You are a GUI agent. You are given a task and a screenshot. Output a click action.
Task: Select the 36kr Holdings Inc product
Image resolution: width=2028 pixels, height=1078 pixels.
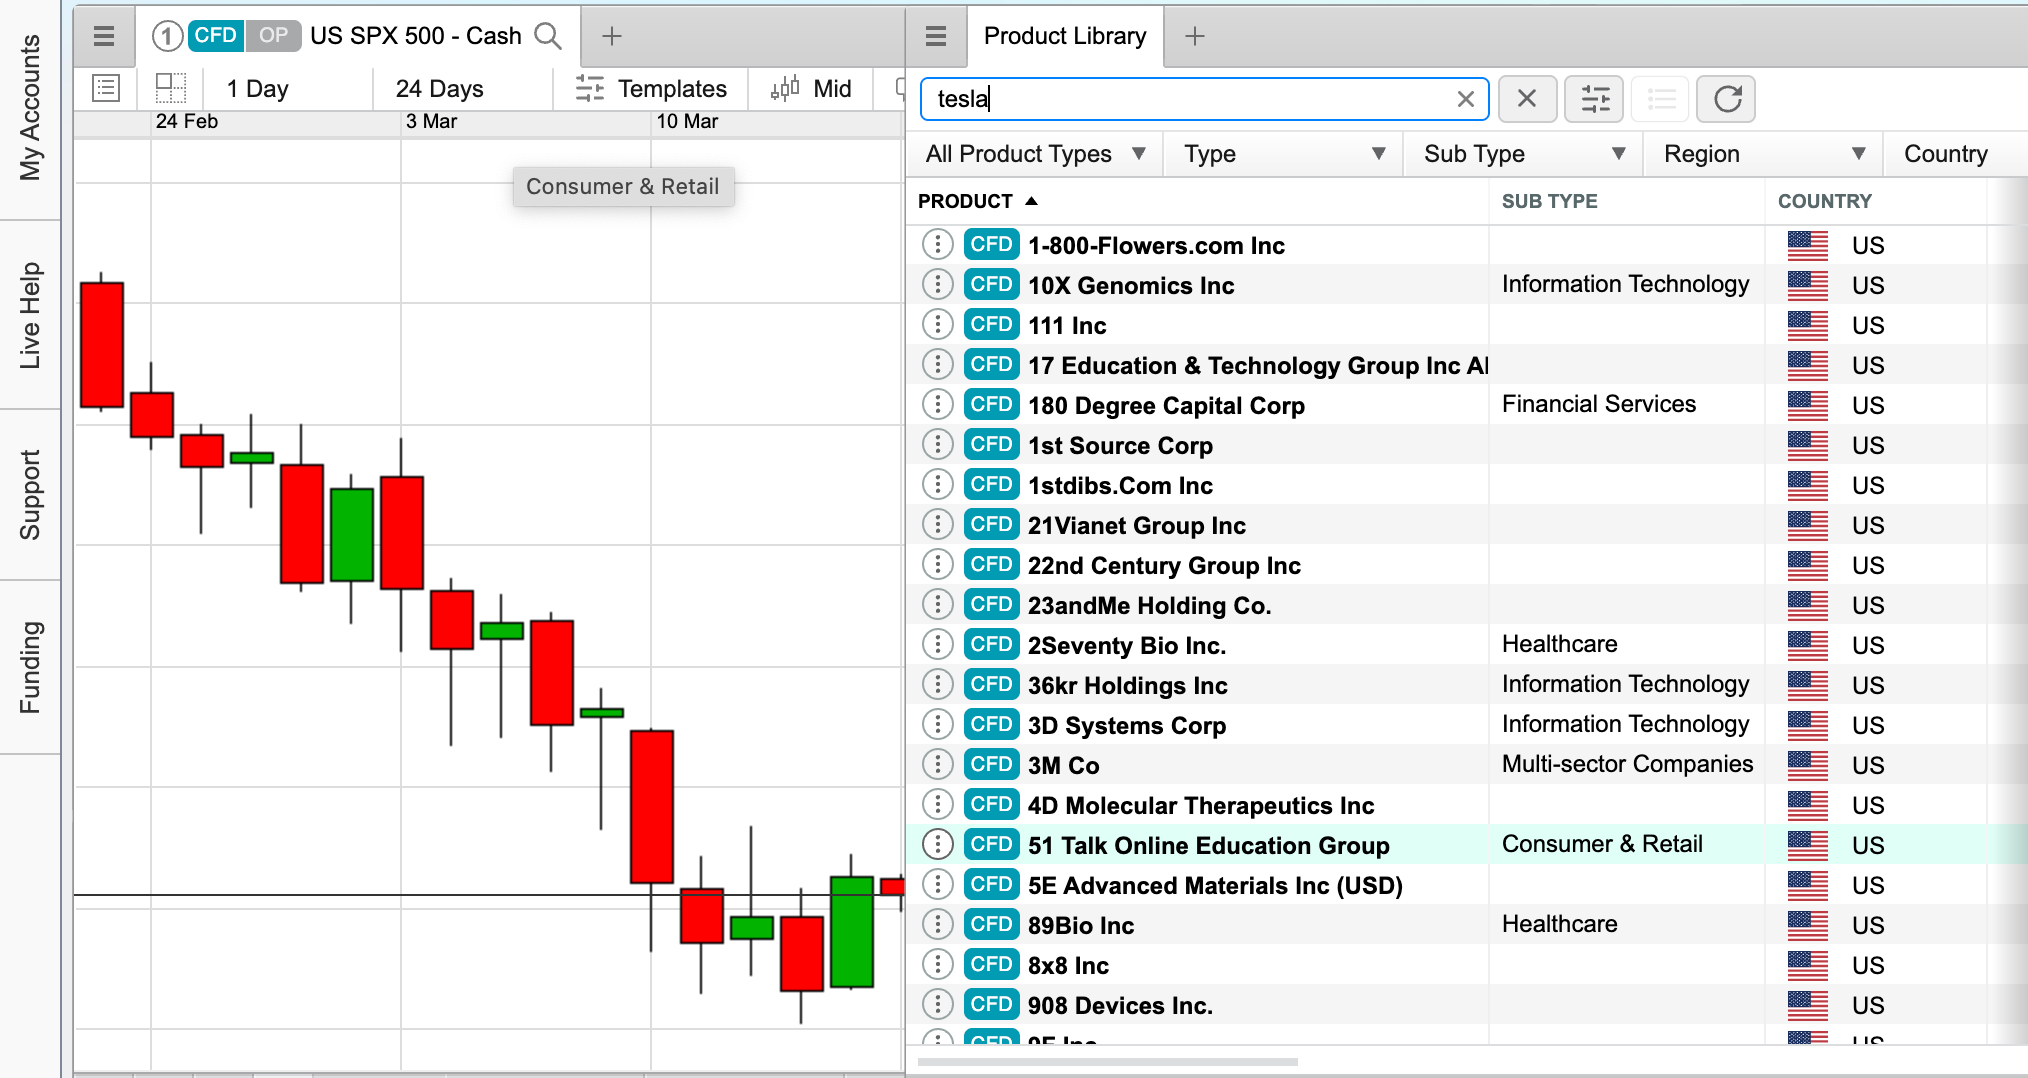1127,685
